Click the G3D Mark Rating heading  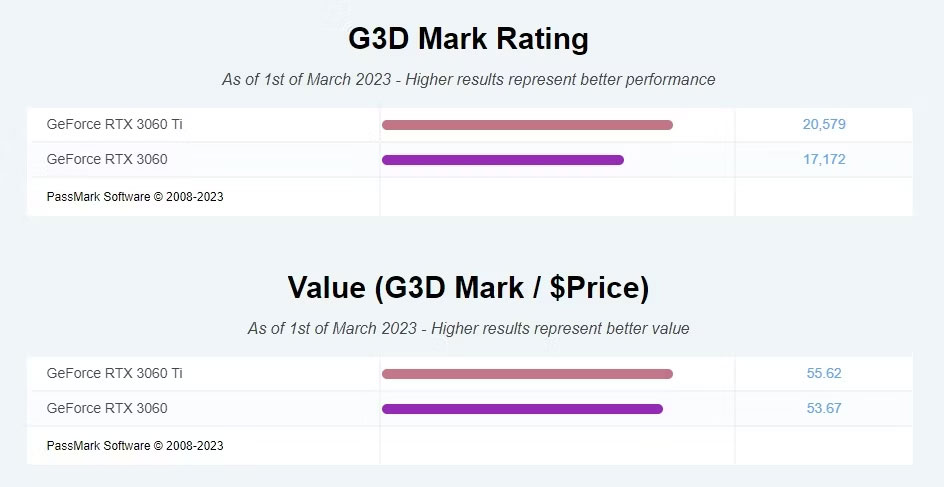pyautogui.click(x=468, y=39)
